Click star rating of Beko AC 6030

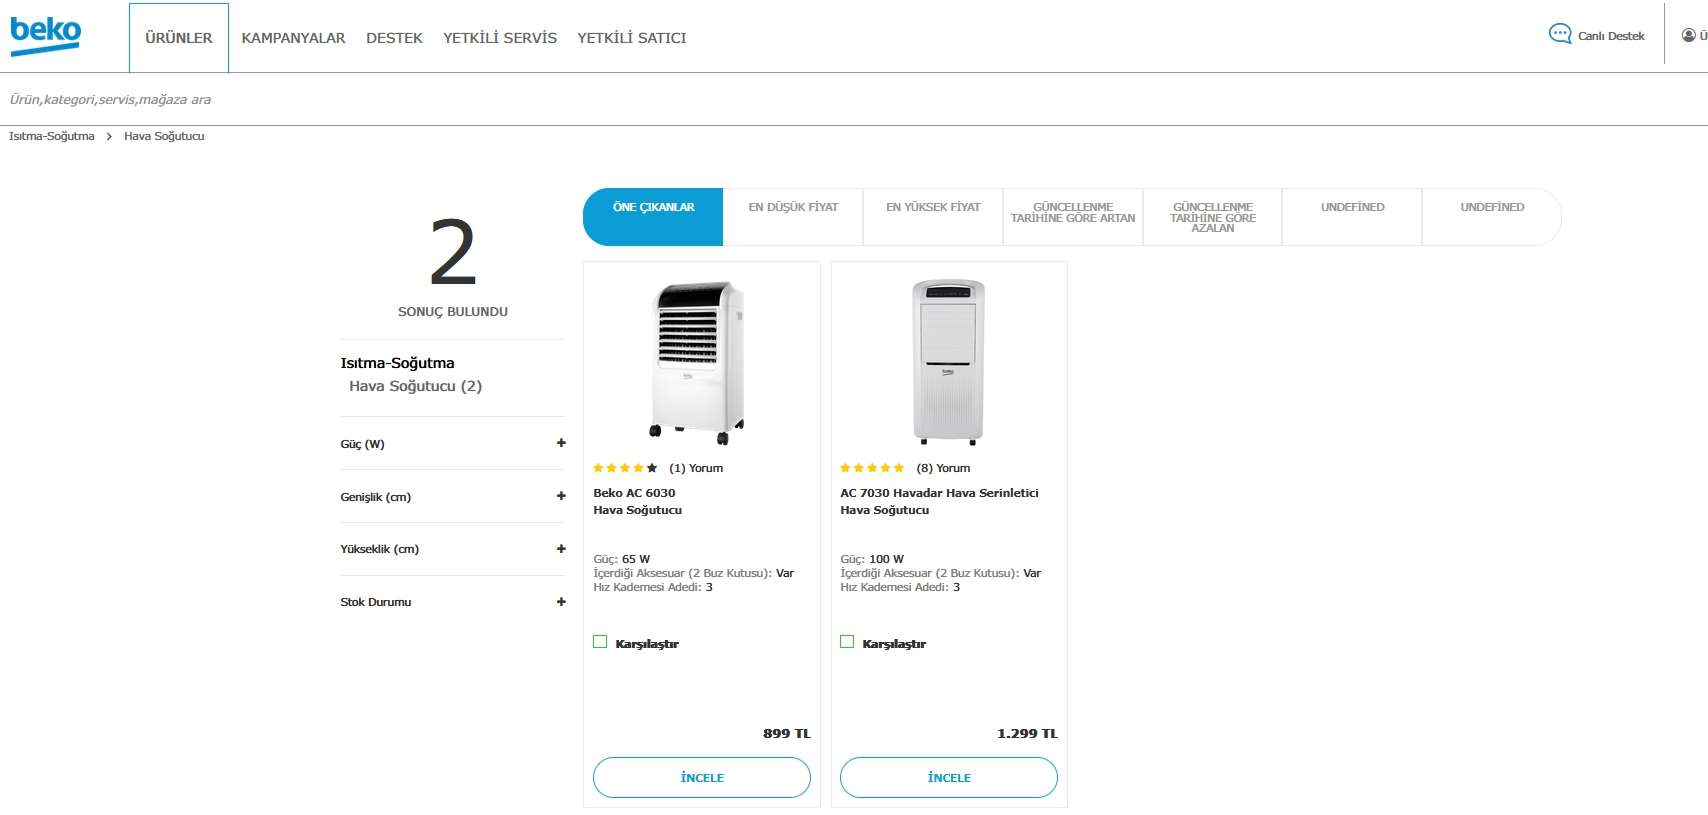tap(625, 468)
